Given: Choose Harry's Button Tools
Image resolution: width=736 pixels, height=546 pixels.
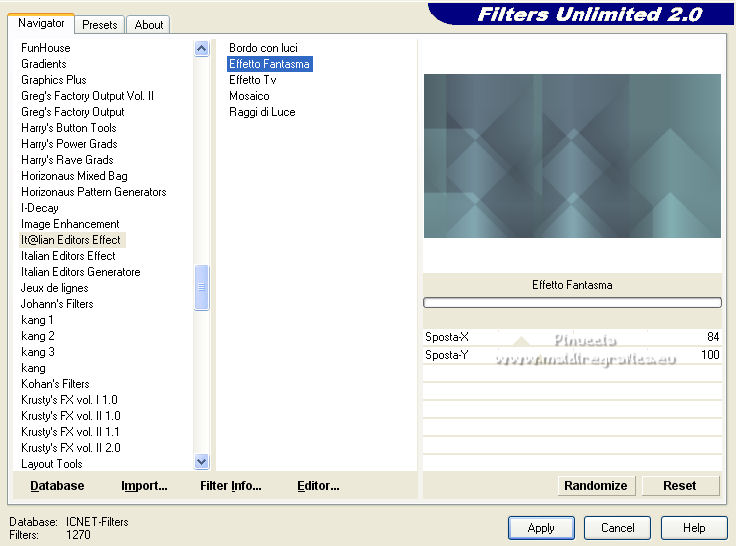Looking at the screenshot, I should click(x=69, y=128).
